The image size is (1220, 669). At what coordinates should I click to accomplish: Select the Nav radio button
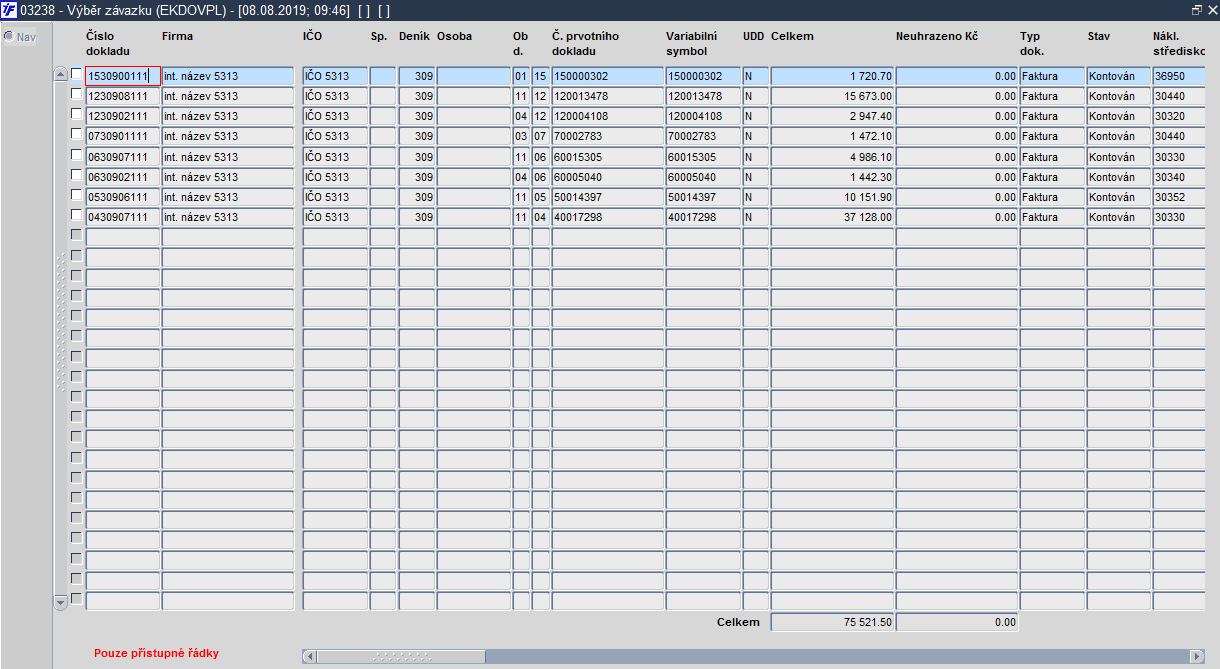(x=9, y=37)
